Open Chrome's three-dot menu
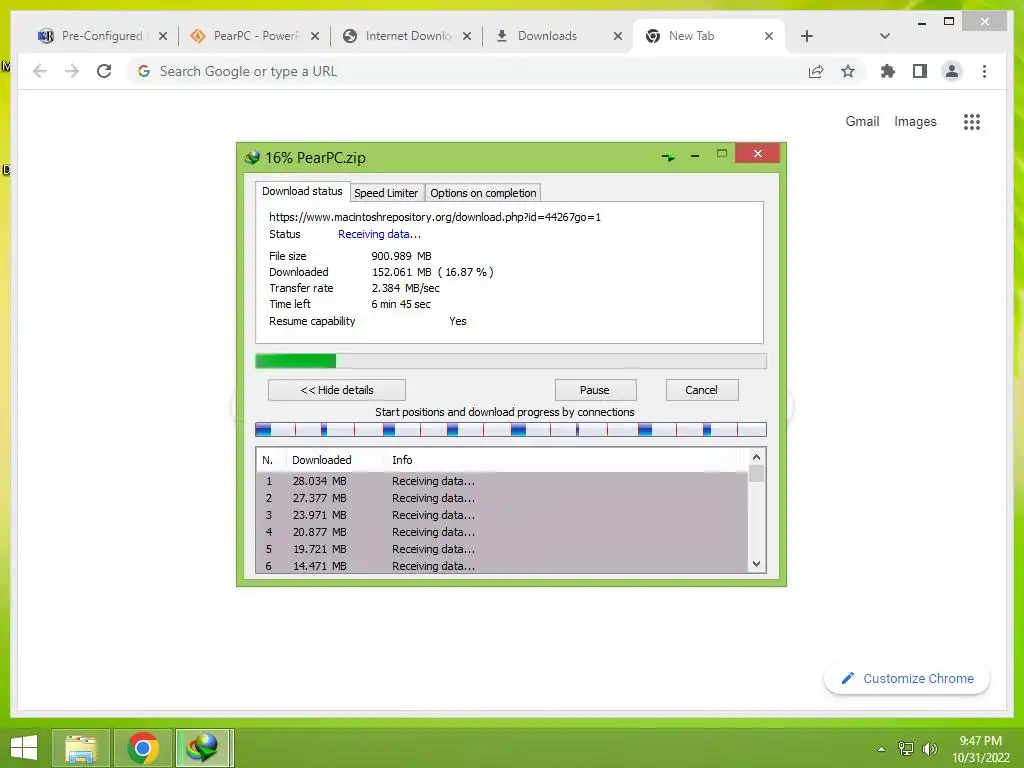 tap(984, 71)
